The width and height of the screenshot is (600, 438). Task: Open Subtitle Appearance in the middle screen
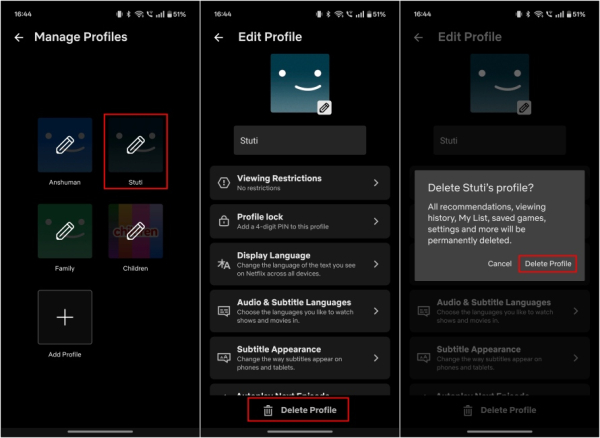coord(300,358)
